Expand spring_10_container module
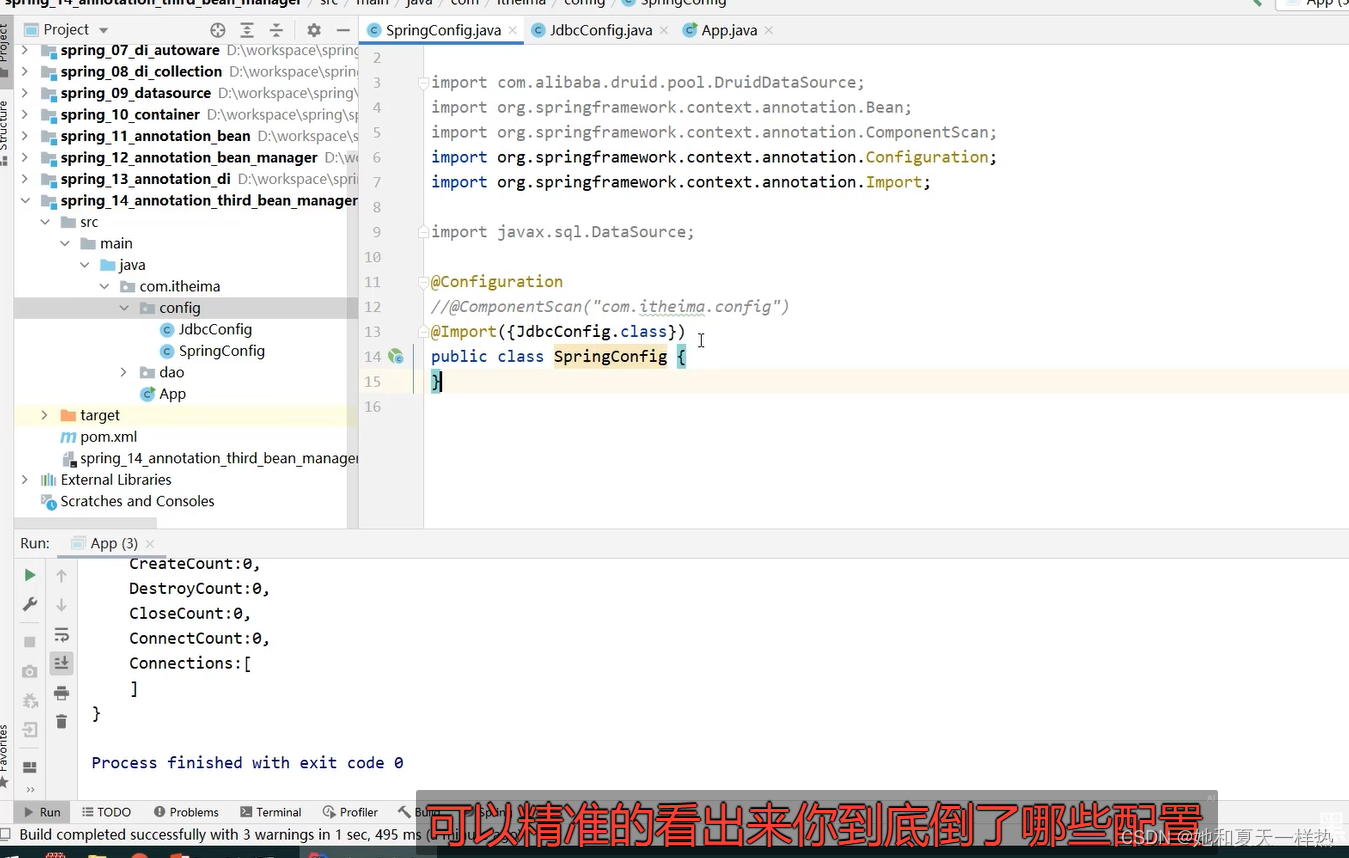1349x858 pixels. (24, 114)
